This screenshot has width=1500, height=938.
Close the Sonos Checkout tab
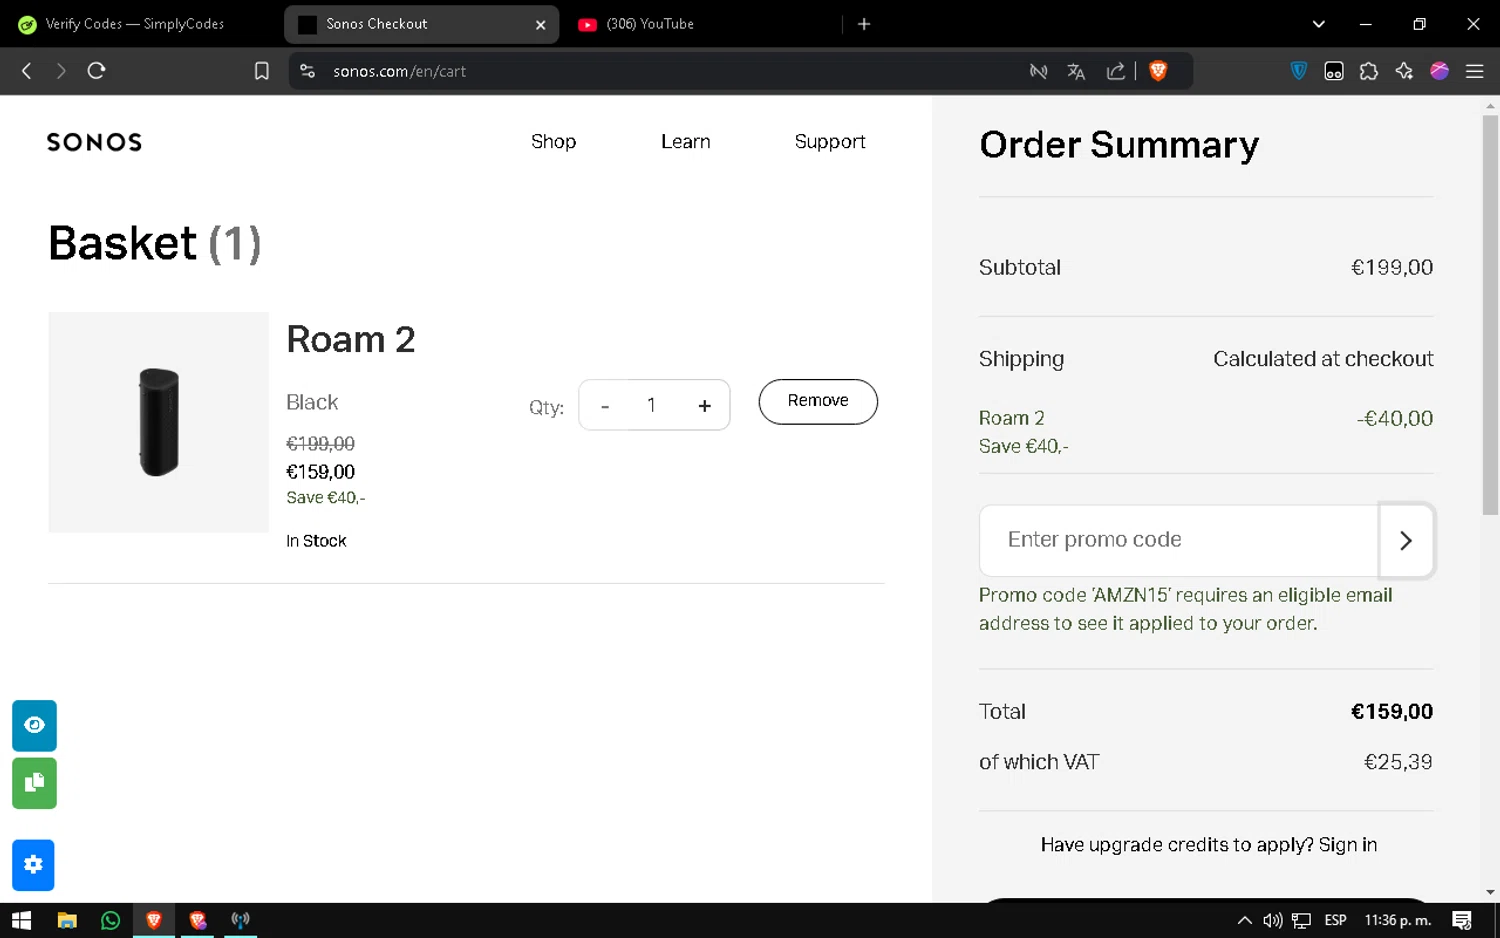540,25
